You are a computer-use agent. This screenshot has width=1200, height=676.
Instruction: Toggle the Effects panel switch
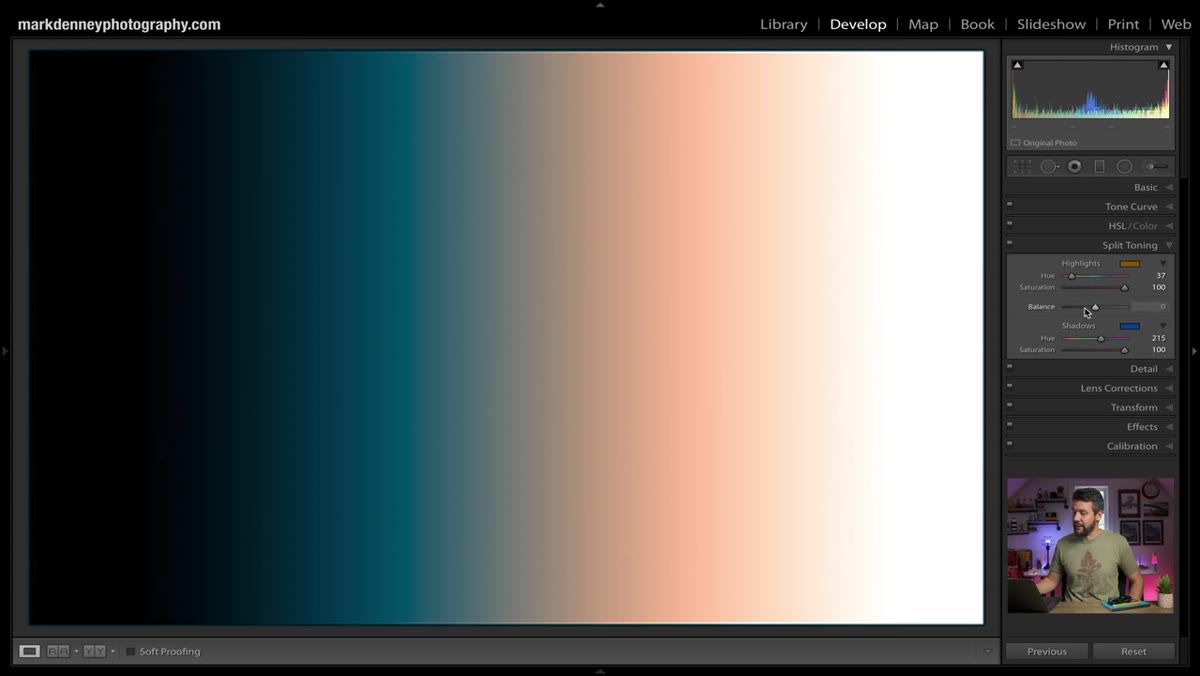(x=1010, y=424)
